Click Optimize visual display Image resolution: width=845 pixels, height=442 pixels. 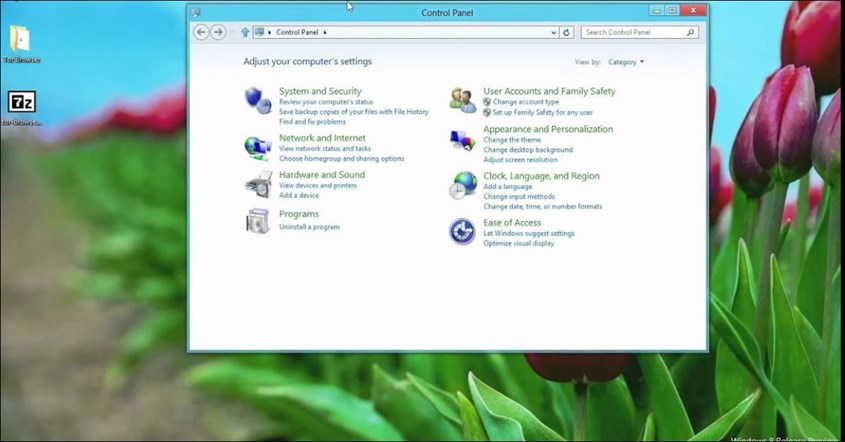point(518,243)
